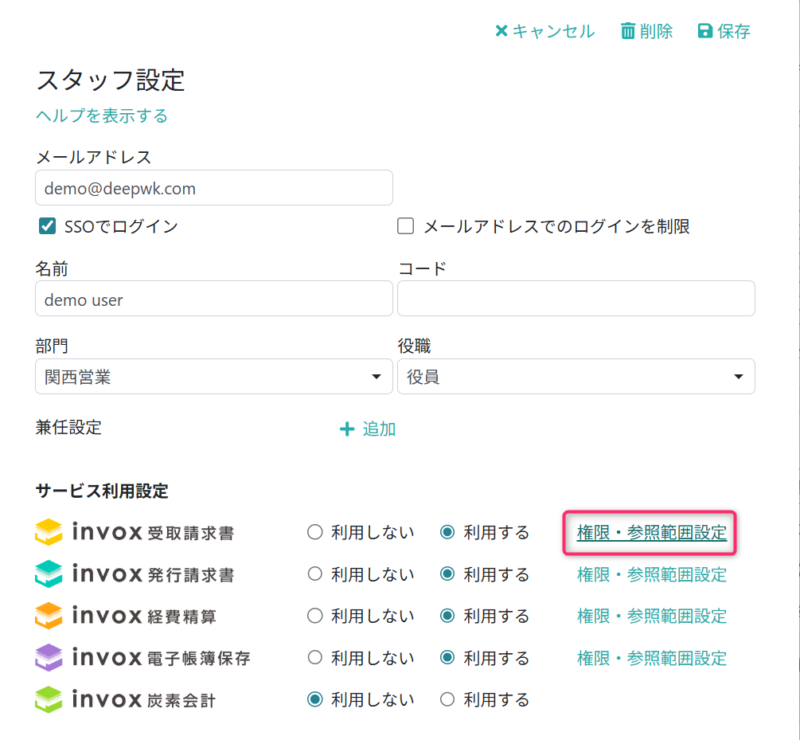Select 利用しない for 受取請求書
The height and width of the screenshot is (740, 800).
[x=315, y=532]
